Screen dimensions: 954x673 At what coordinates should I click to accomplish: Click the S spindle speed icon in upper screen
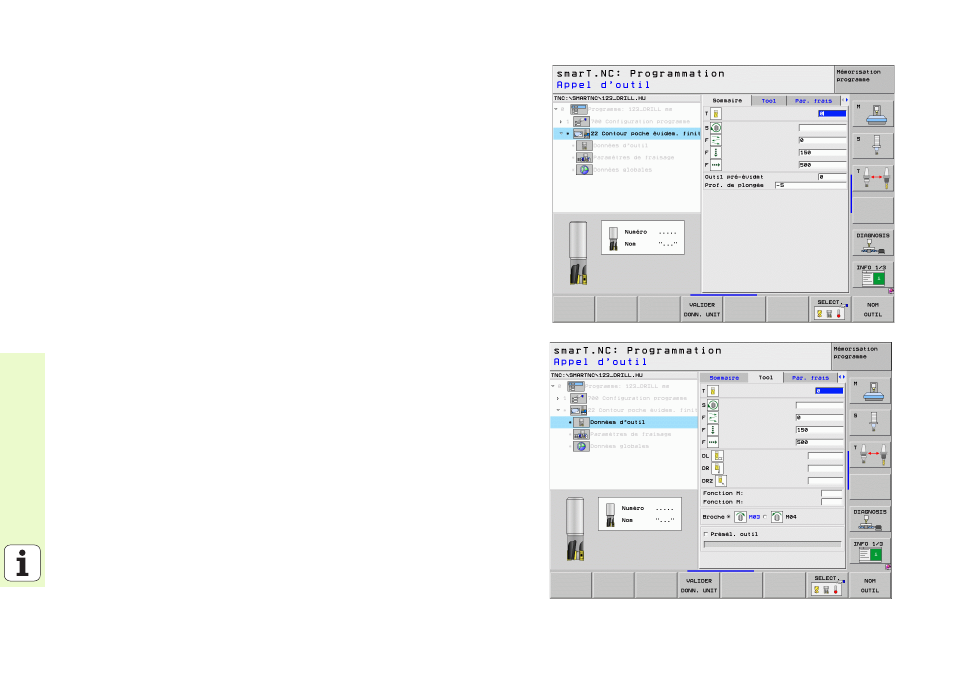tap(716, 128)
